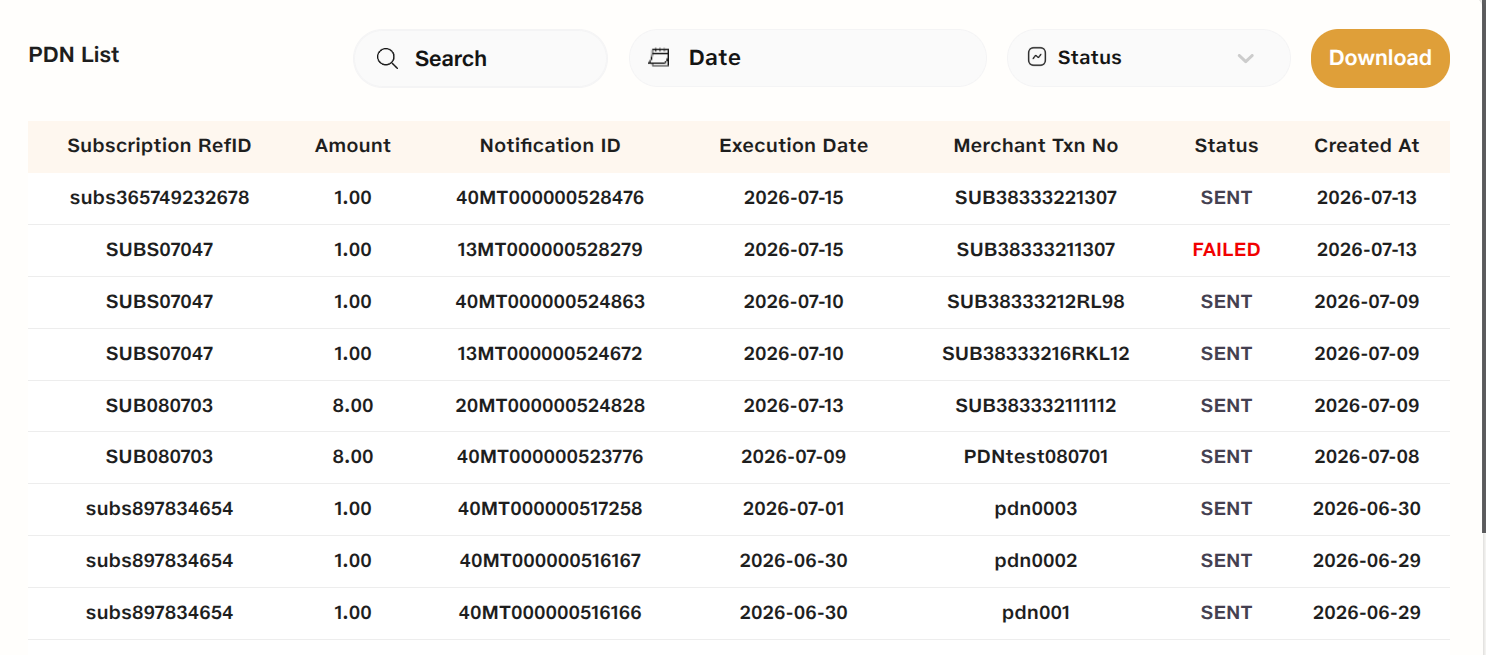
Task: Click the Subscription RefID column header
Action: 159,146
